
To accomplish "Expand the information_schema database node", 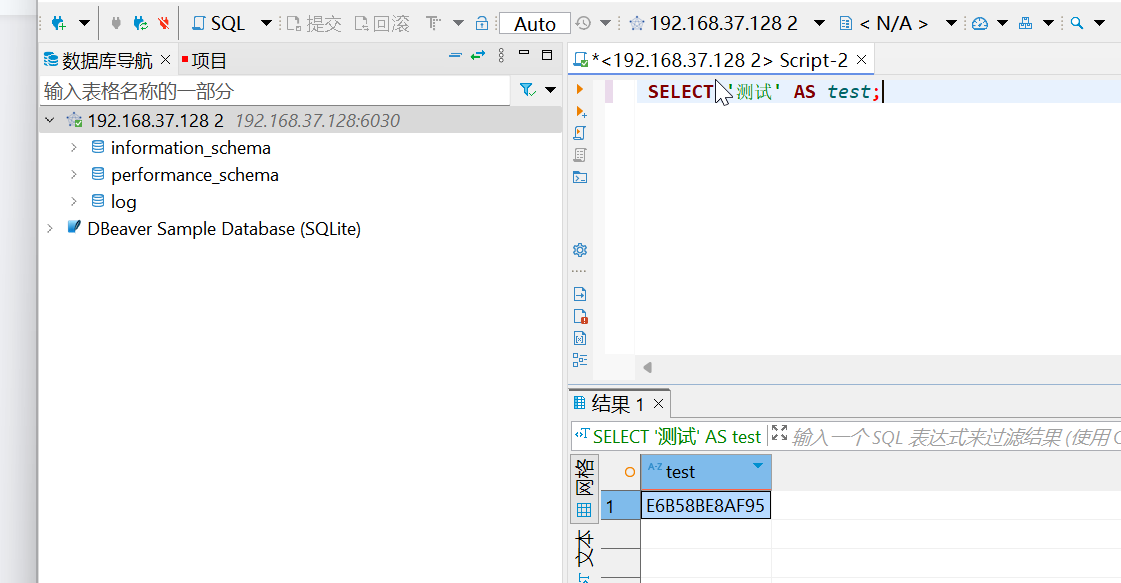I will point(74,148).
